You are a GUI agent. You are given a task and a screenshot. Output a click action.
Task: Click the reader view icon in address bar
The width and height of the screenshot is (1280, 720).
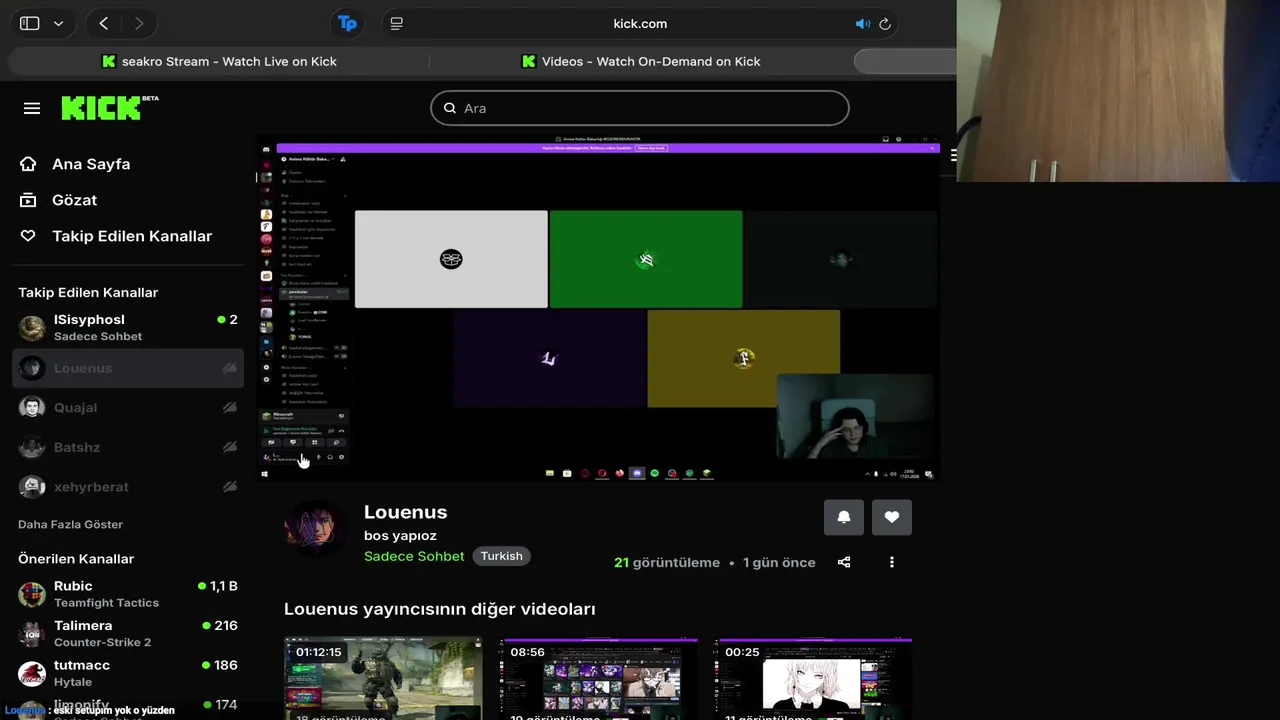[397, 23]
